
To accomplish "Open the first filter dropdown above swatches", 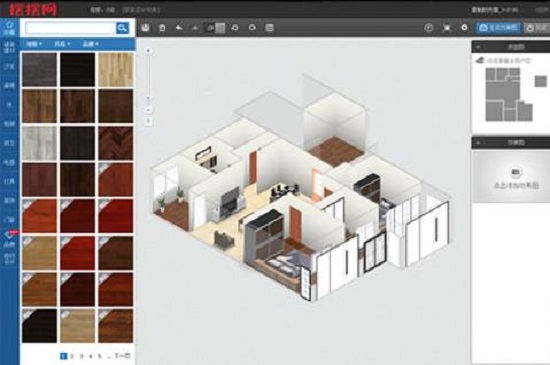I will 34,44.
